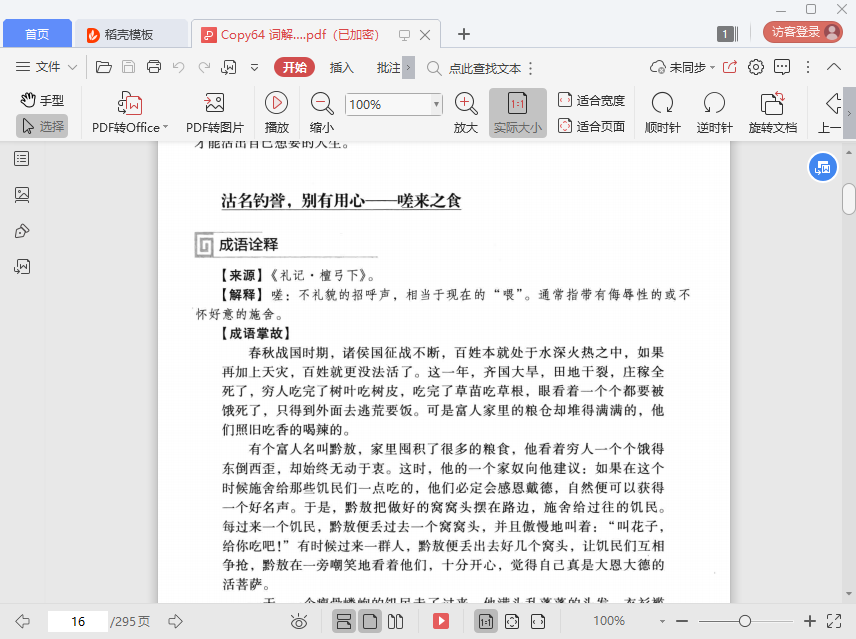The width and height of the screenshot is (856, 639).
Task: Rotate page with 顺时针 clockwise
Action: click(662, 112)
